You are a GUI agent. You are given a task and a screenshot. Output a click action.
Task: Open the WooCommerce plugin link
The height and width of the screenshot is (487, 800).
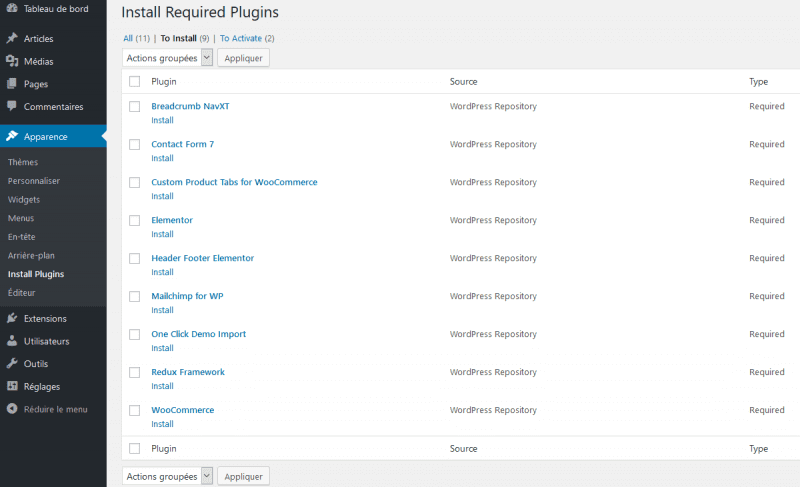click(183, 410)
